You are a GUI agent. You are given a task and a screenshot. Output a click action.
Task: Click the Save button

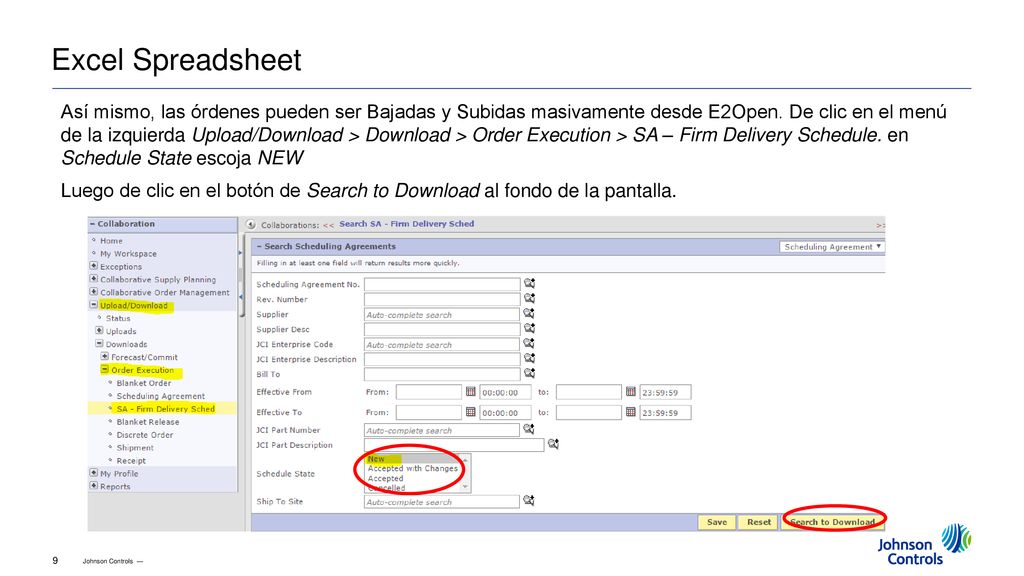point(716,522)
